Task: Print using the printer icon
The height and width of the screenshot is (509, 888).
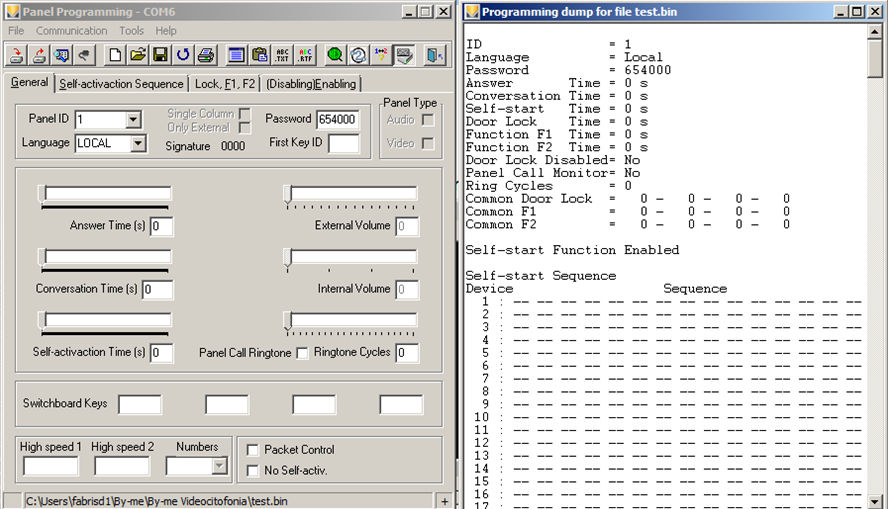Action: click(206, 55)
